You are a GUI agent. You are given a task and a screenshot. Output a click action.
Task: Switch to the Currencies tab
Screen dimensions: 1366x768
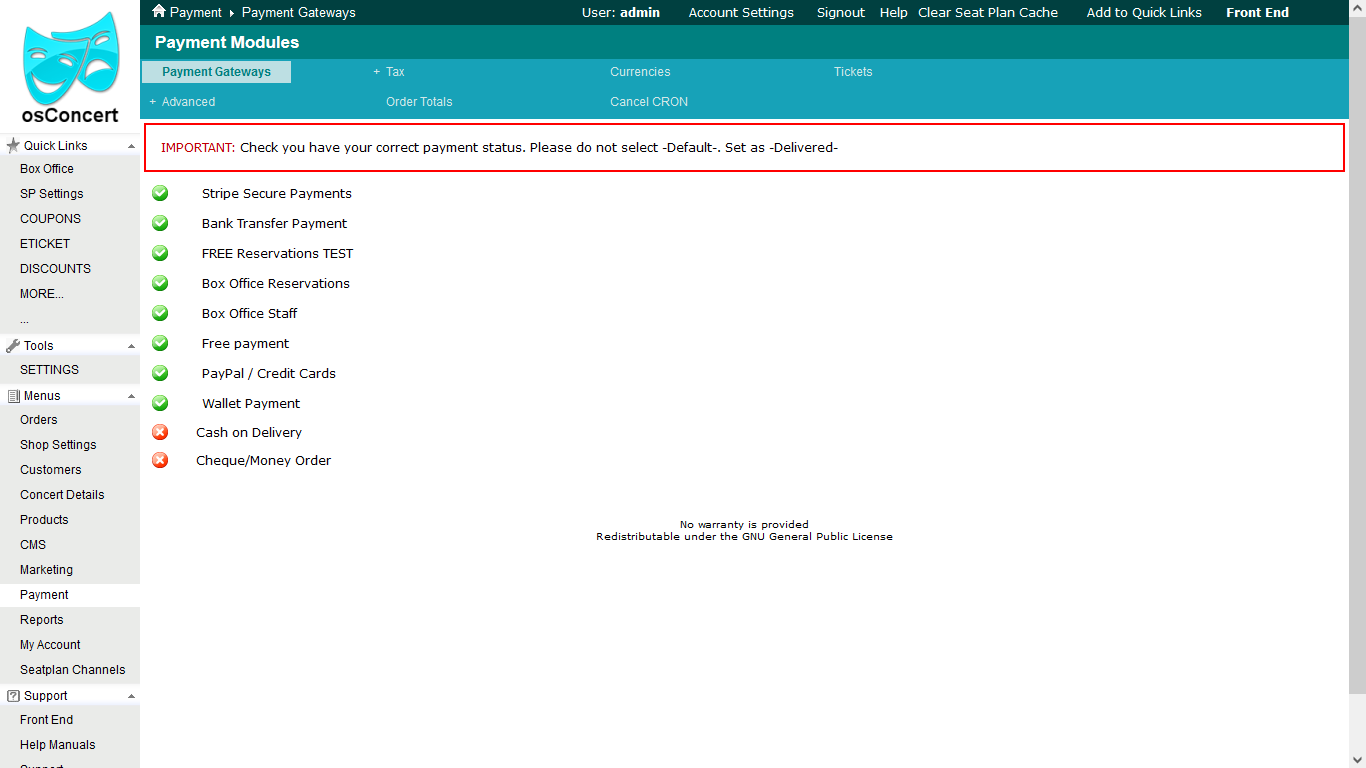pyautogui.click(x=640, y=72)
